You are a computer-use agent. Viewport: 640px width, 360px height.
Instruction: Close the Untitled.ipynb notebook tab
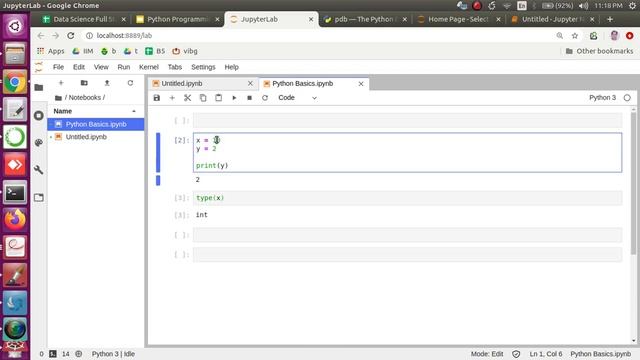tap(250, 83)
